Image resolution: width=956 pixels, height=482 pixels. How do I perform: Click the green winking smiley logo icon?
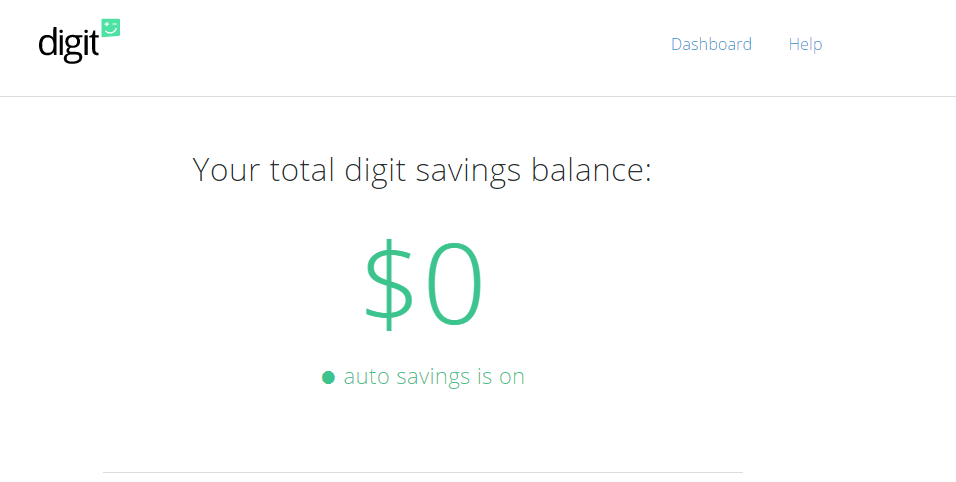(110, 28)
